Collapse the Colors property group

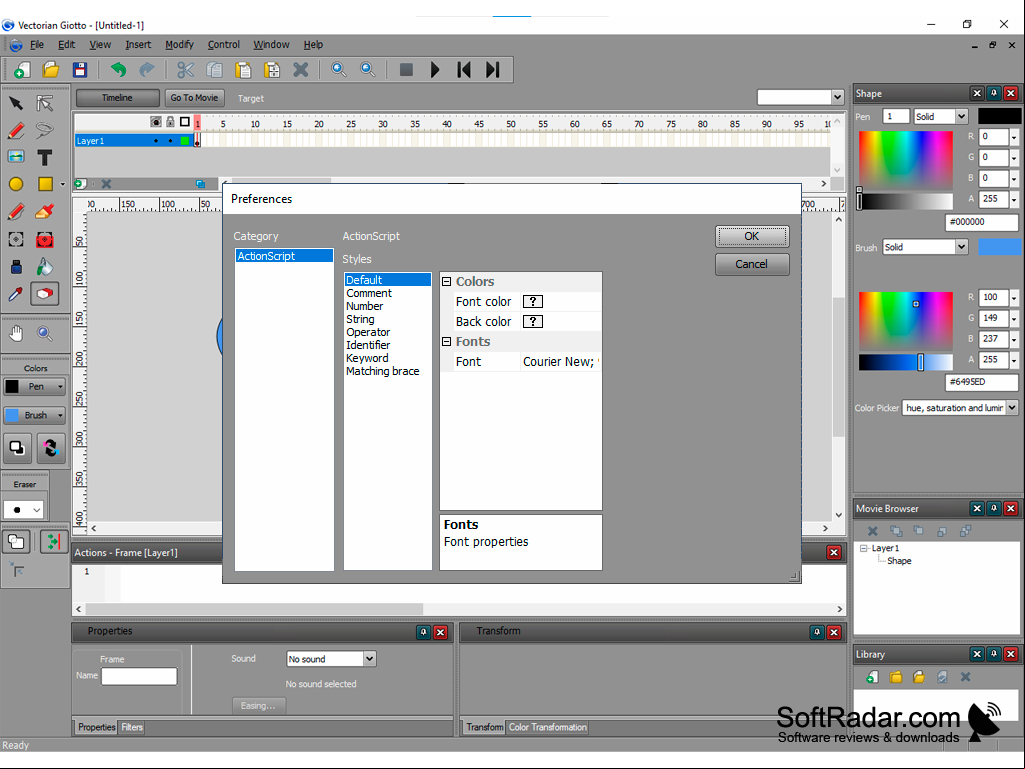click(x=446, y=282)
